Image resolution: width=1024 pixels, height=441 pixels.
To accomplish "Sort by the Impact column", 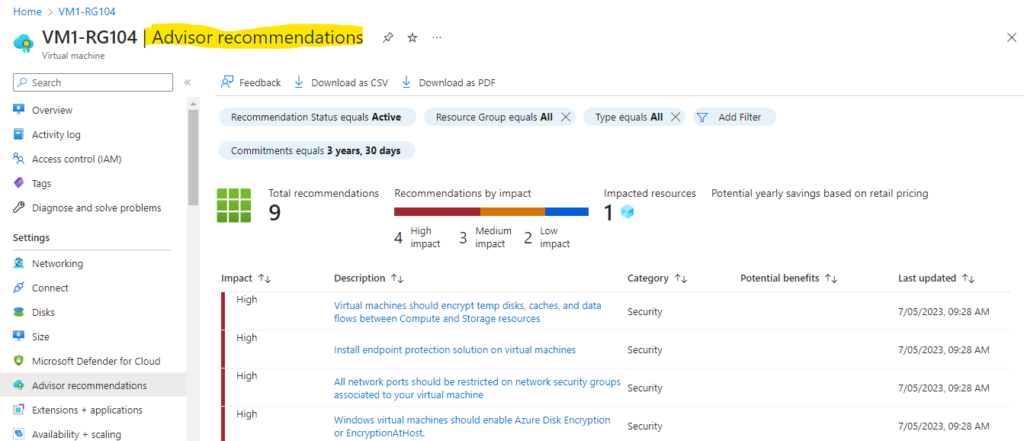I will tap(246, 278).
